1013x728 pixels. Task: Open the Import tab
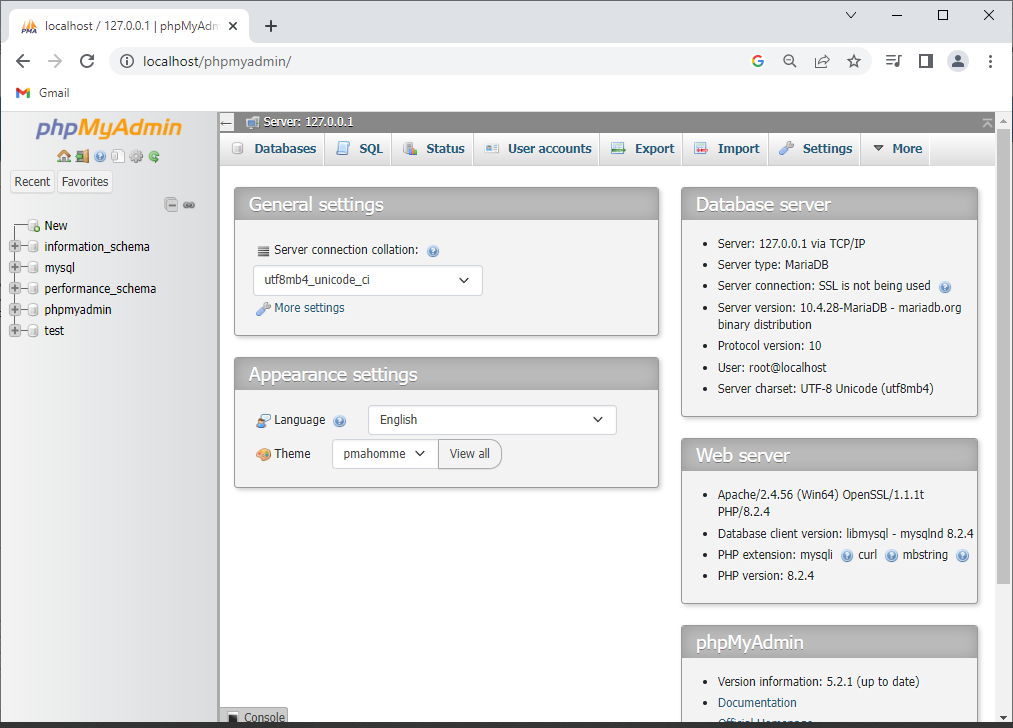[x=726, y=149]
